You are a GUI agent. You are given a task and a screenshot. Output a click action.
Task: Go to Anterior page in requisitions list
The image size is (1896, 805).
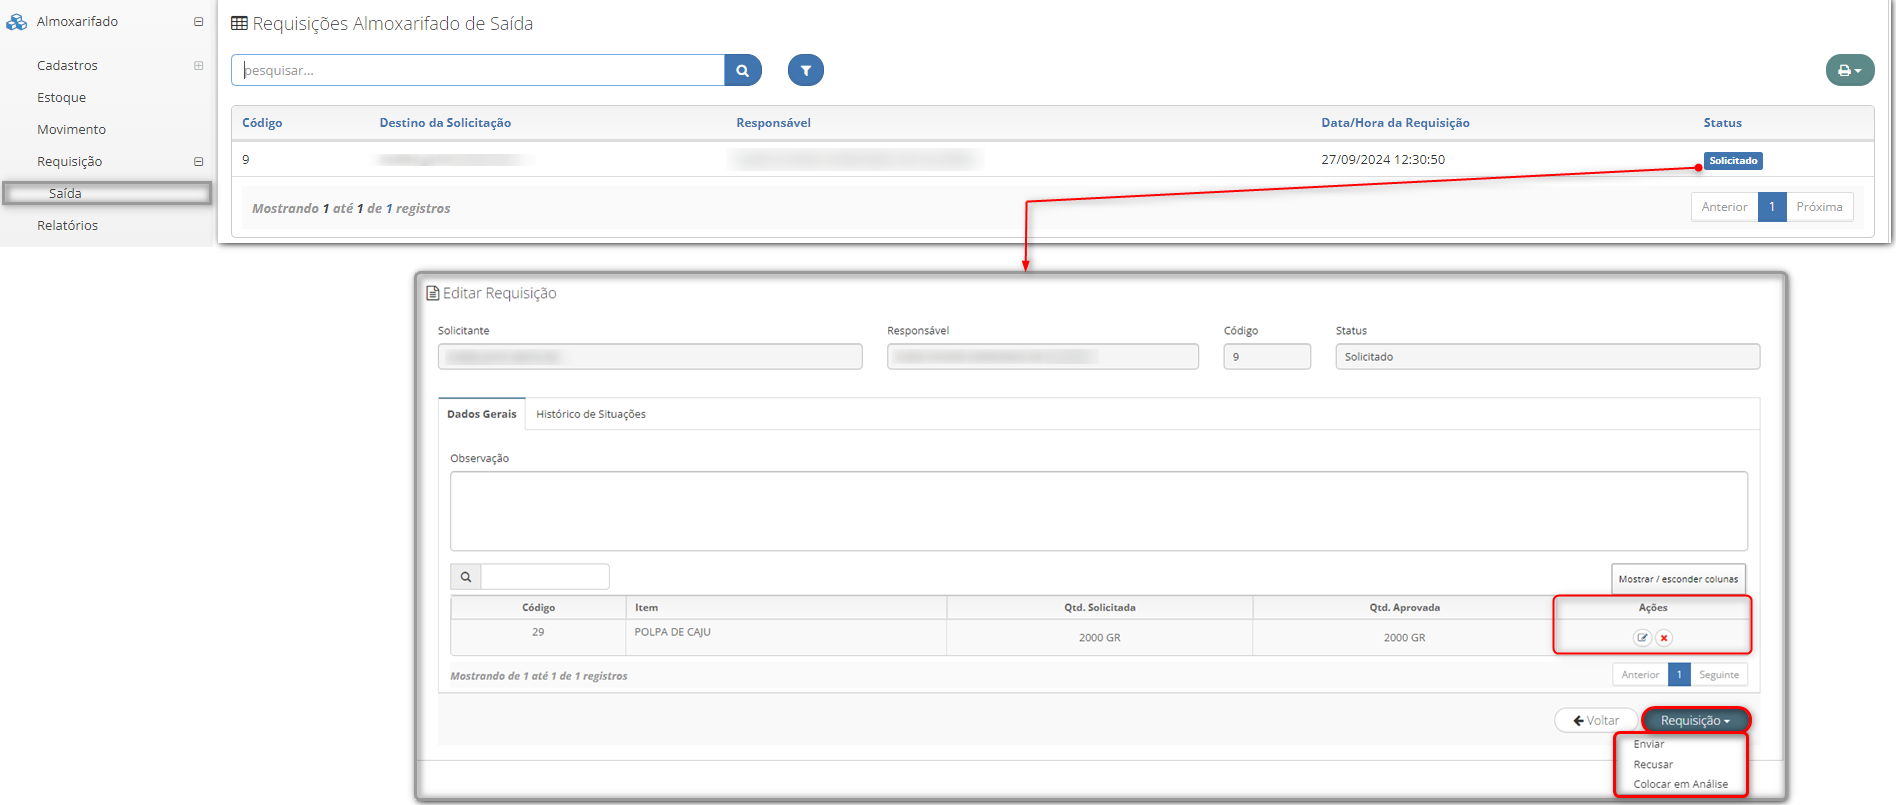1724,207
